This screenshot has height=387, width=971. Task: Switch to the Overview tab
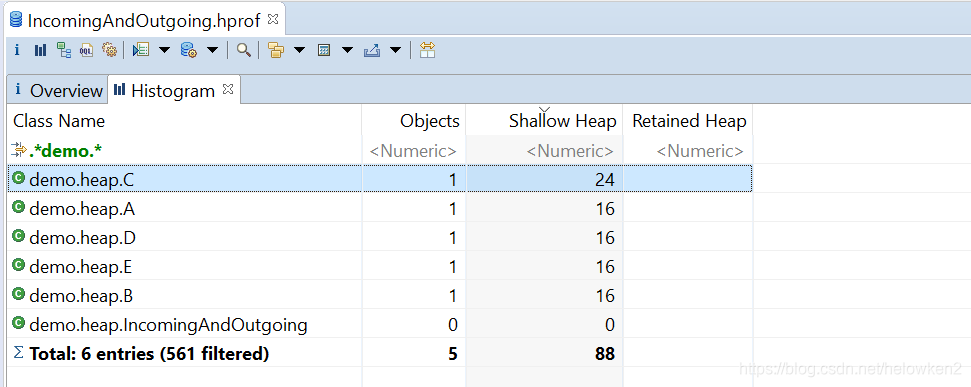click(58, 90)
